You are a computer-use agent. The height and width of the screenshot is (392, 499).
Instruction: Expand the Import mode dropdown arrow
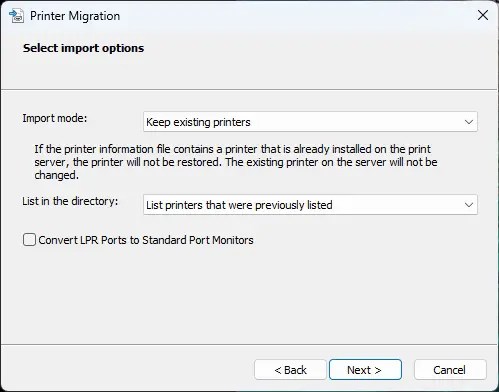pos(469,122)
